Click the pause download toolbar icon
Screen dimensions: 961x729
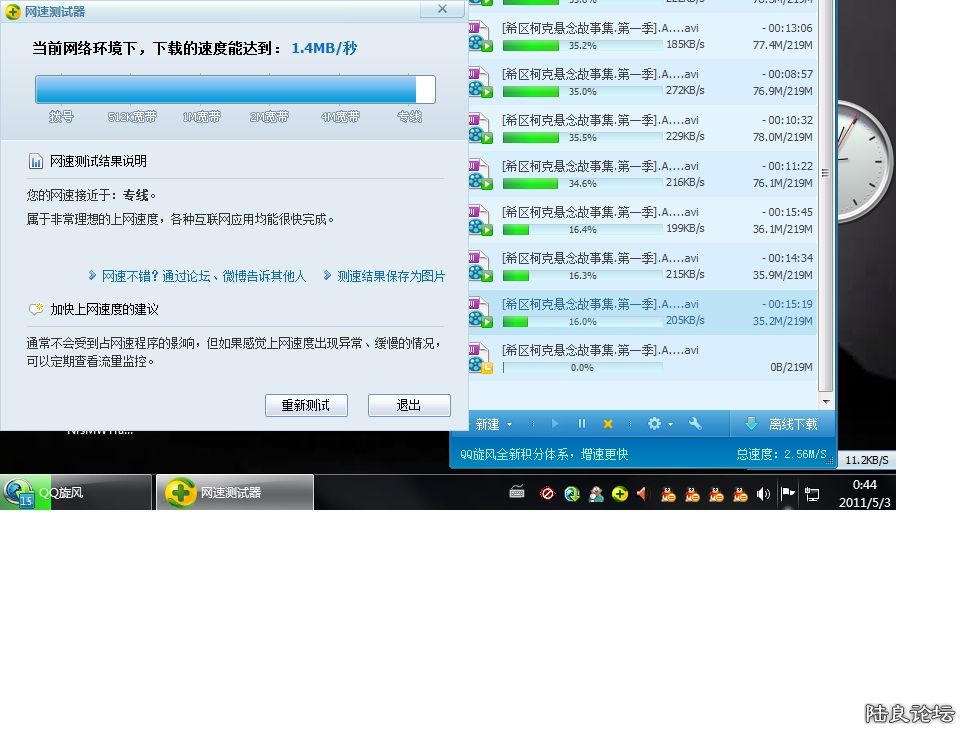(582, 424)
